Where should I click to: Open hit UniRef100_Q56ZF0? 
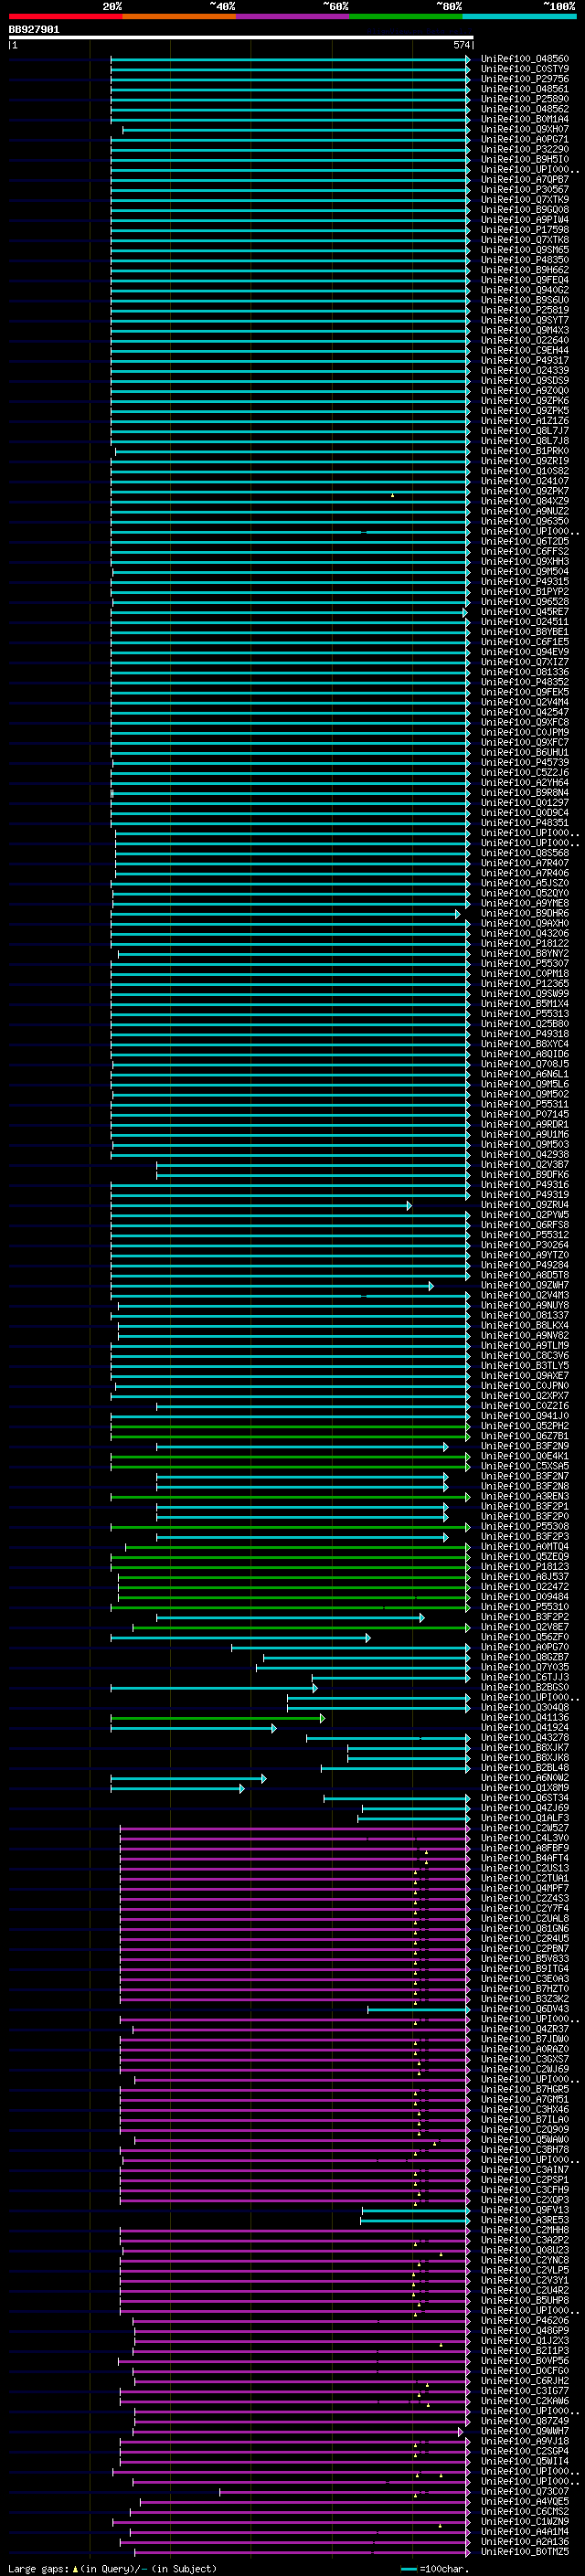coord(524,1637)
